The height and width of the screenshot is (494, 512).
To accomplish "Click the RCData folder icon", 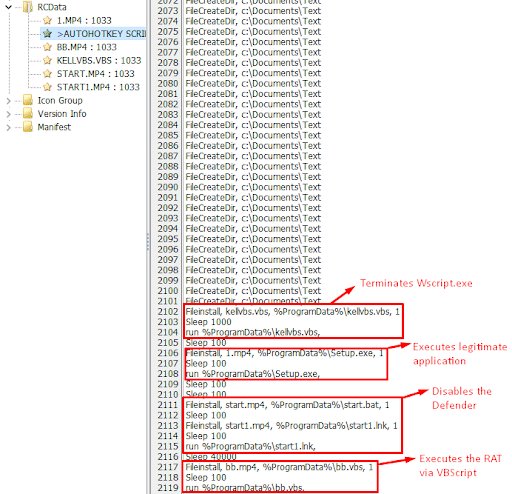I will pos(28,7).
